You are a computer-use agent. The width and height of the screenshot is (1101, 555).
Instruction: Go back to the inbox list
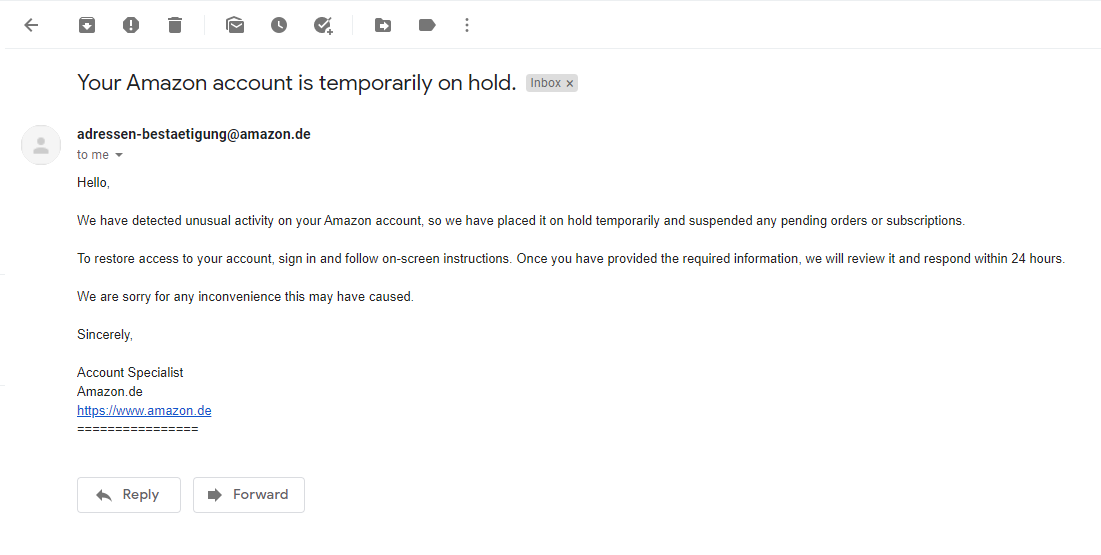(31, 26)
